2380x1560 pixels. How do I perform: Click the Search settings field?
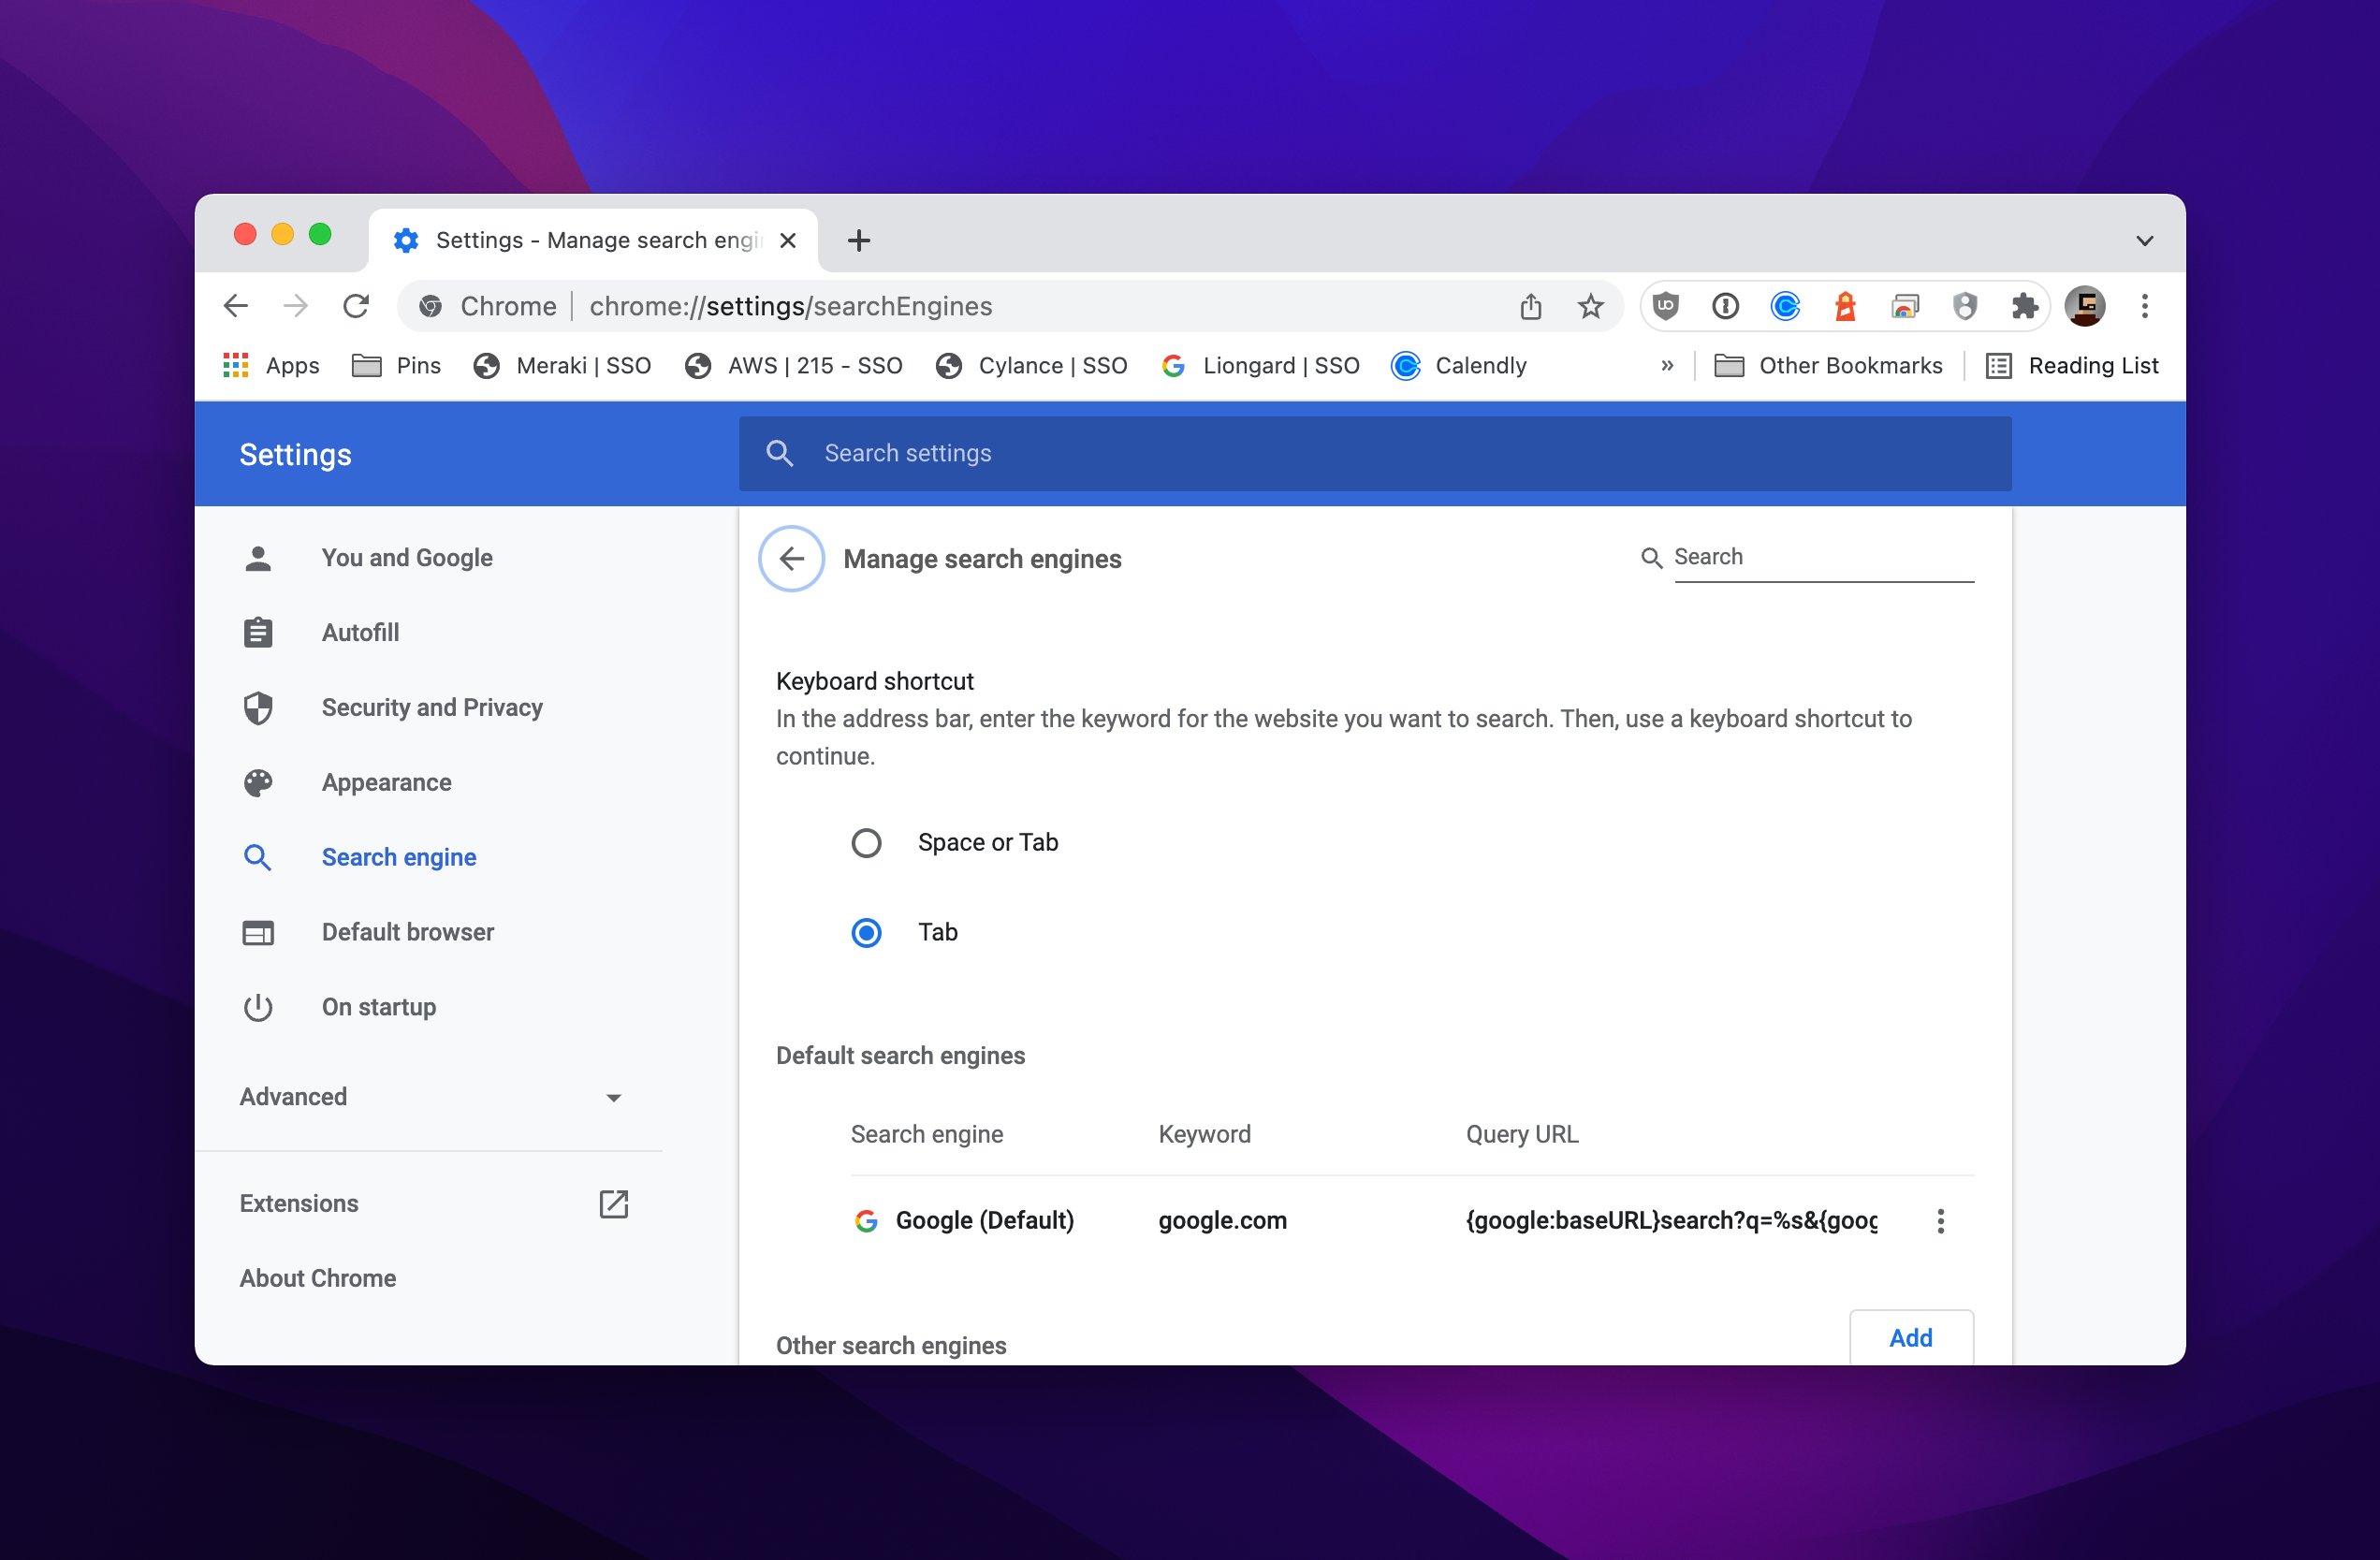(x=1375, y=453)
